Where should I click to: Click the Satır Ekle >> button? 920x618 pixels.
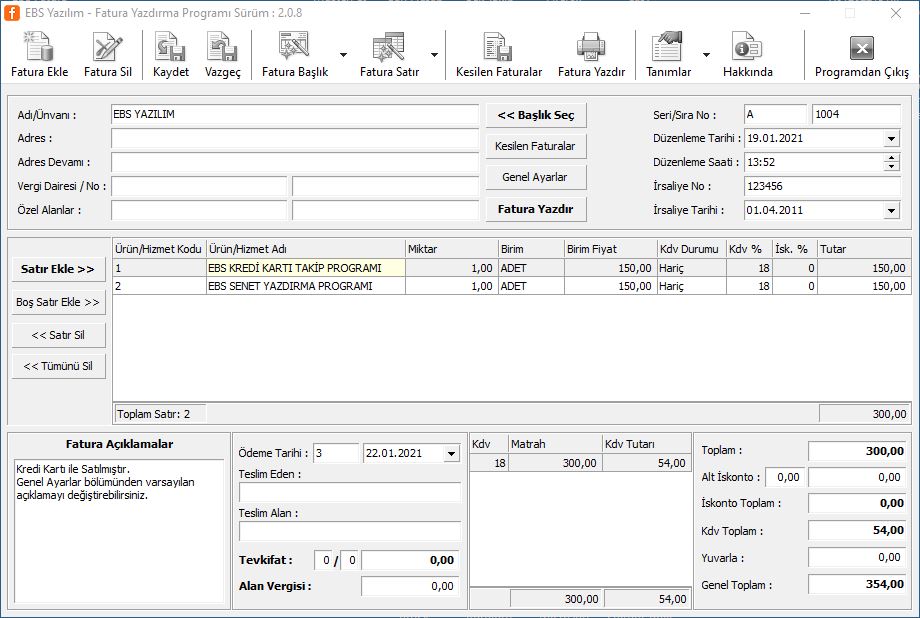(x=58, y=269)
